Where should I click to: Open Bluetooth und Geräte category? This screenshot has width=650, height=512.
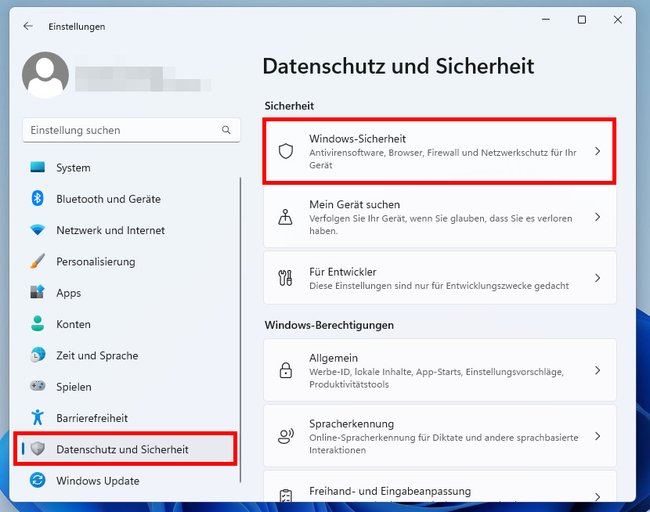pyautogui.click(x=126, y=199)
